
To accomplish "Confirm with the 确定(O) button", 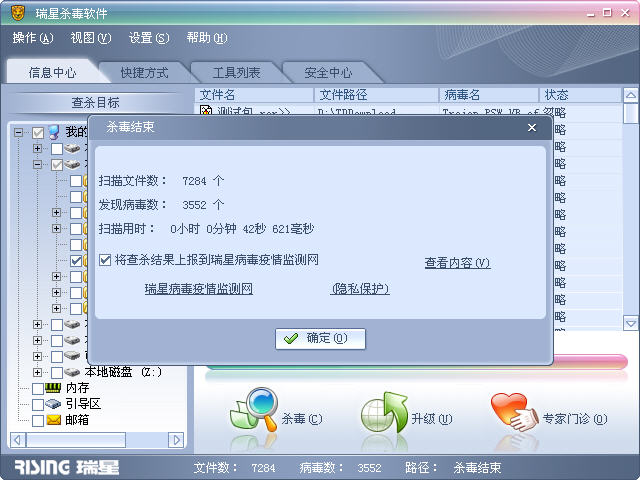I will tap(320, 339).
